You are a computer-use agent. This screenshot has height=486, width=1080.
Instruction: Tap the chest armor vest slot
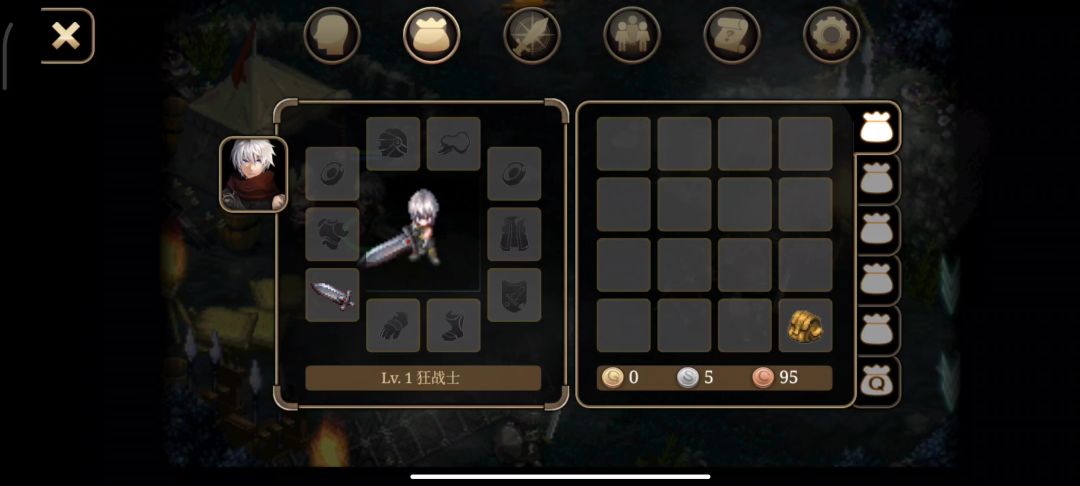point(514,234)
